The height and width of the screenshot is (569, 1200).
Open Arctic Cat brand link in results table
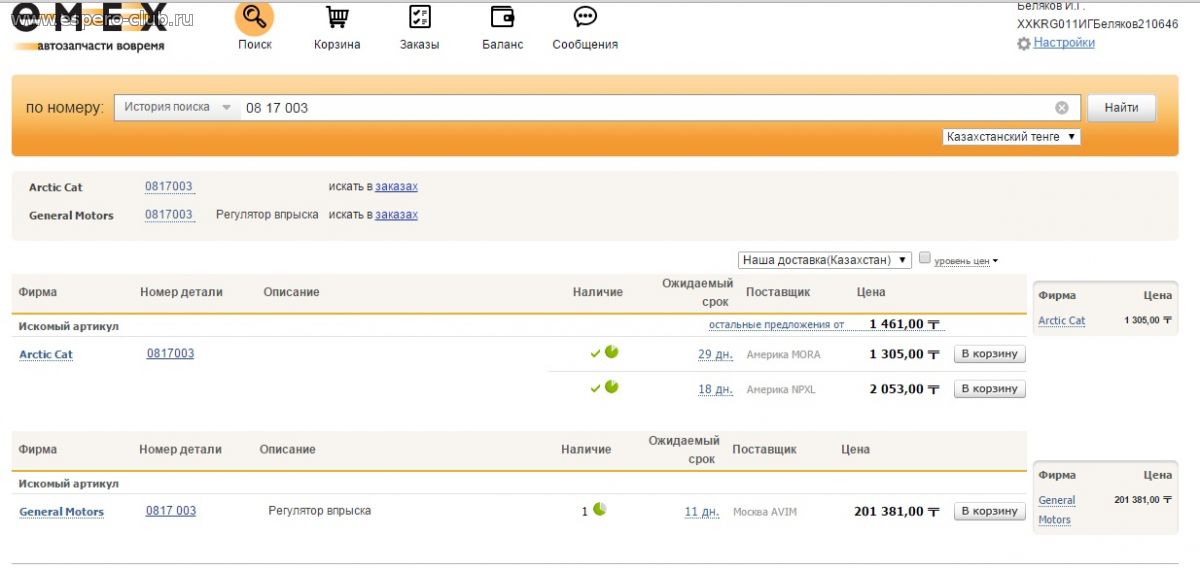pos(46,355)
